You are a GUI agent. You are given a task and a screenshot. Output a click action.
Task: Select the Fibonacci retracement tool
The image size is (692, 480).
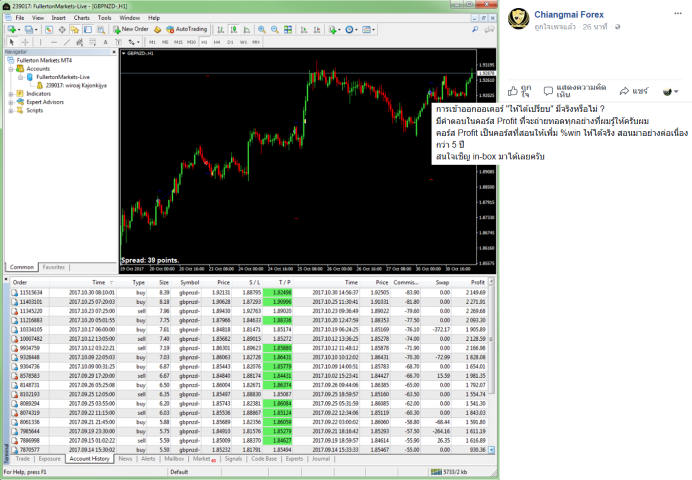[93, 42]
